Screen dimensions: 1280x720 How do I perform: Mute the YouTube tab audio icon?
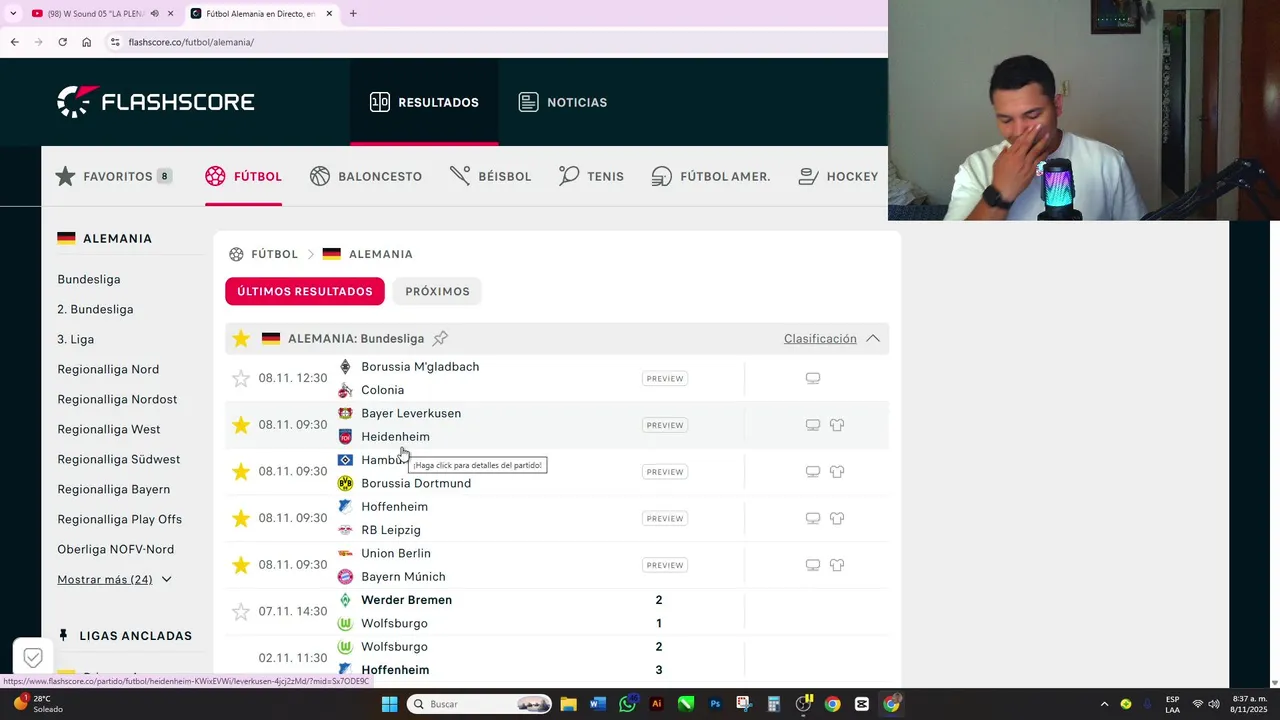point(154,13)
